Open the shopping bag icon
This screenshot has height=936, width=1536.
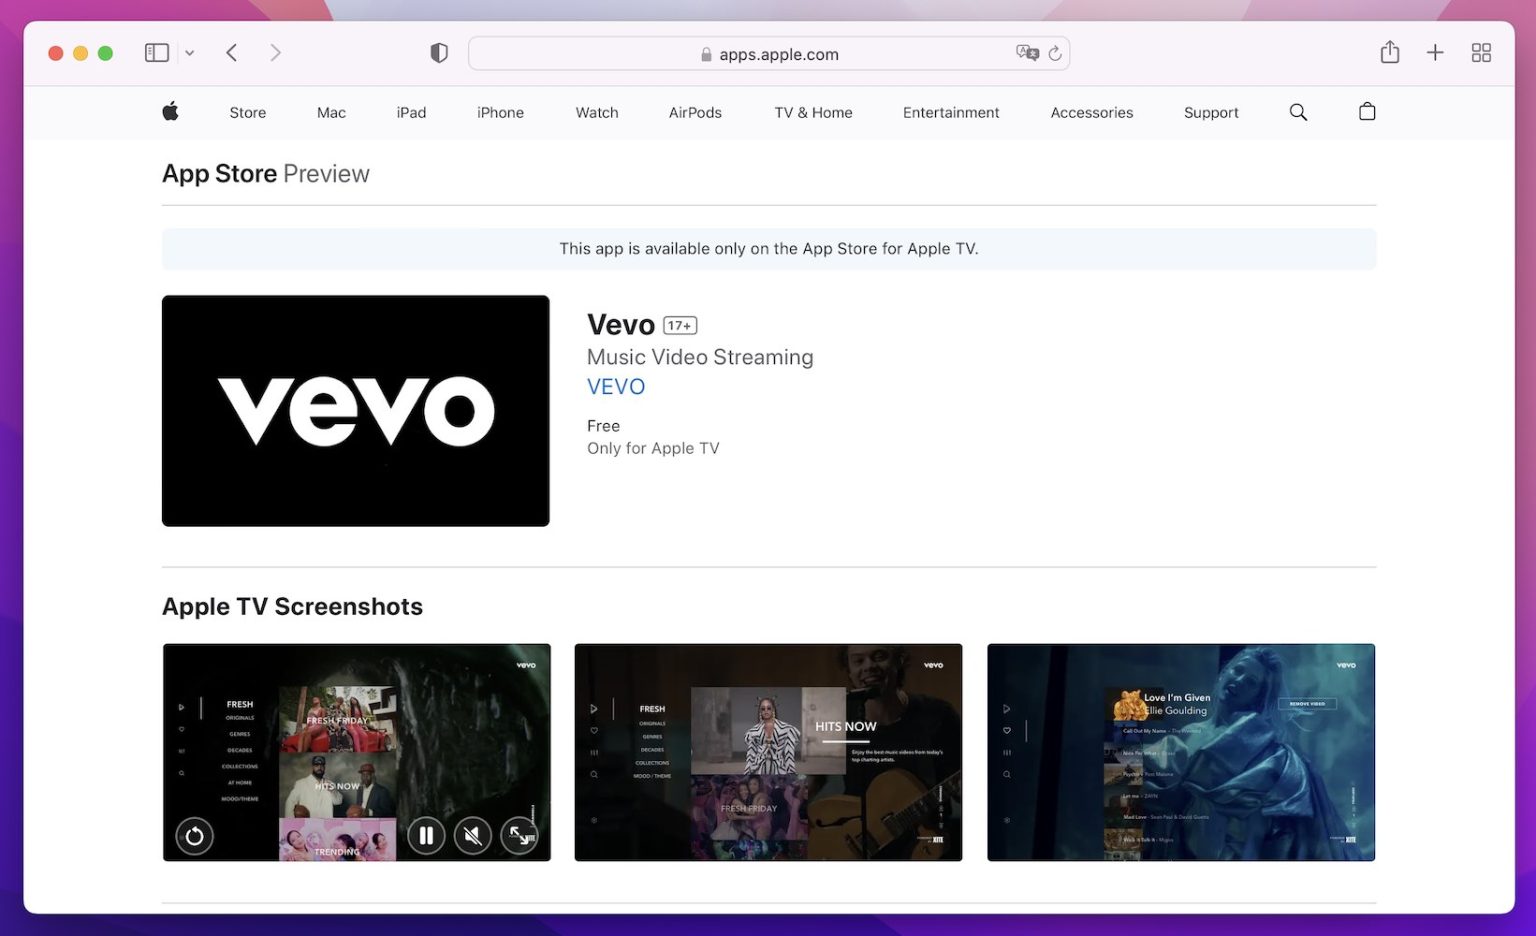1367,111
